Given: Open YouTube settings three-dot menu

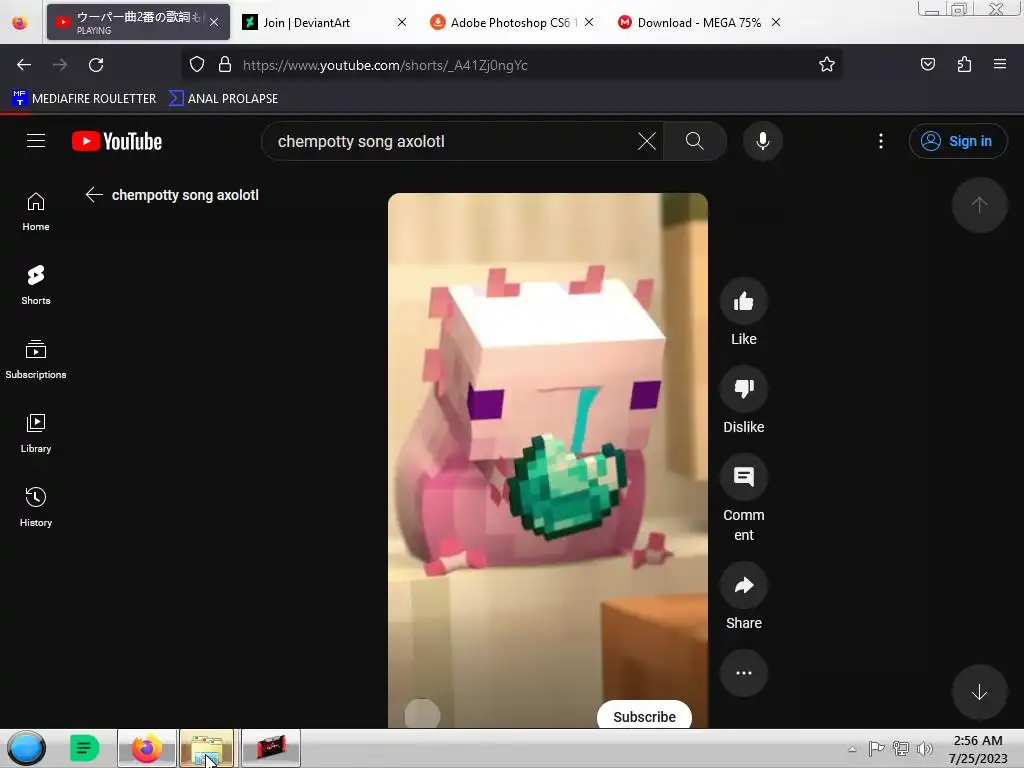Looking at the screenshot, I should pyautogui.click(x=880, y=141).
